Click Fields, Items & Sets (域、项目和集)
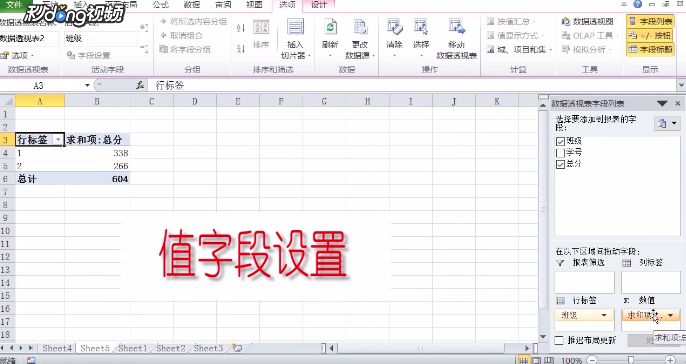The height and width of the screenshot is (364, 686). click(x=519, y=49)
